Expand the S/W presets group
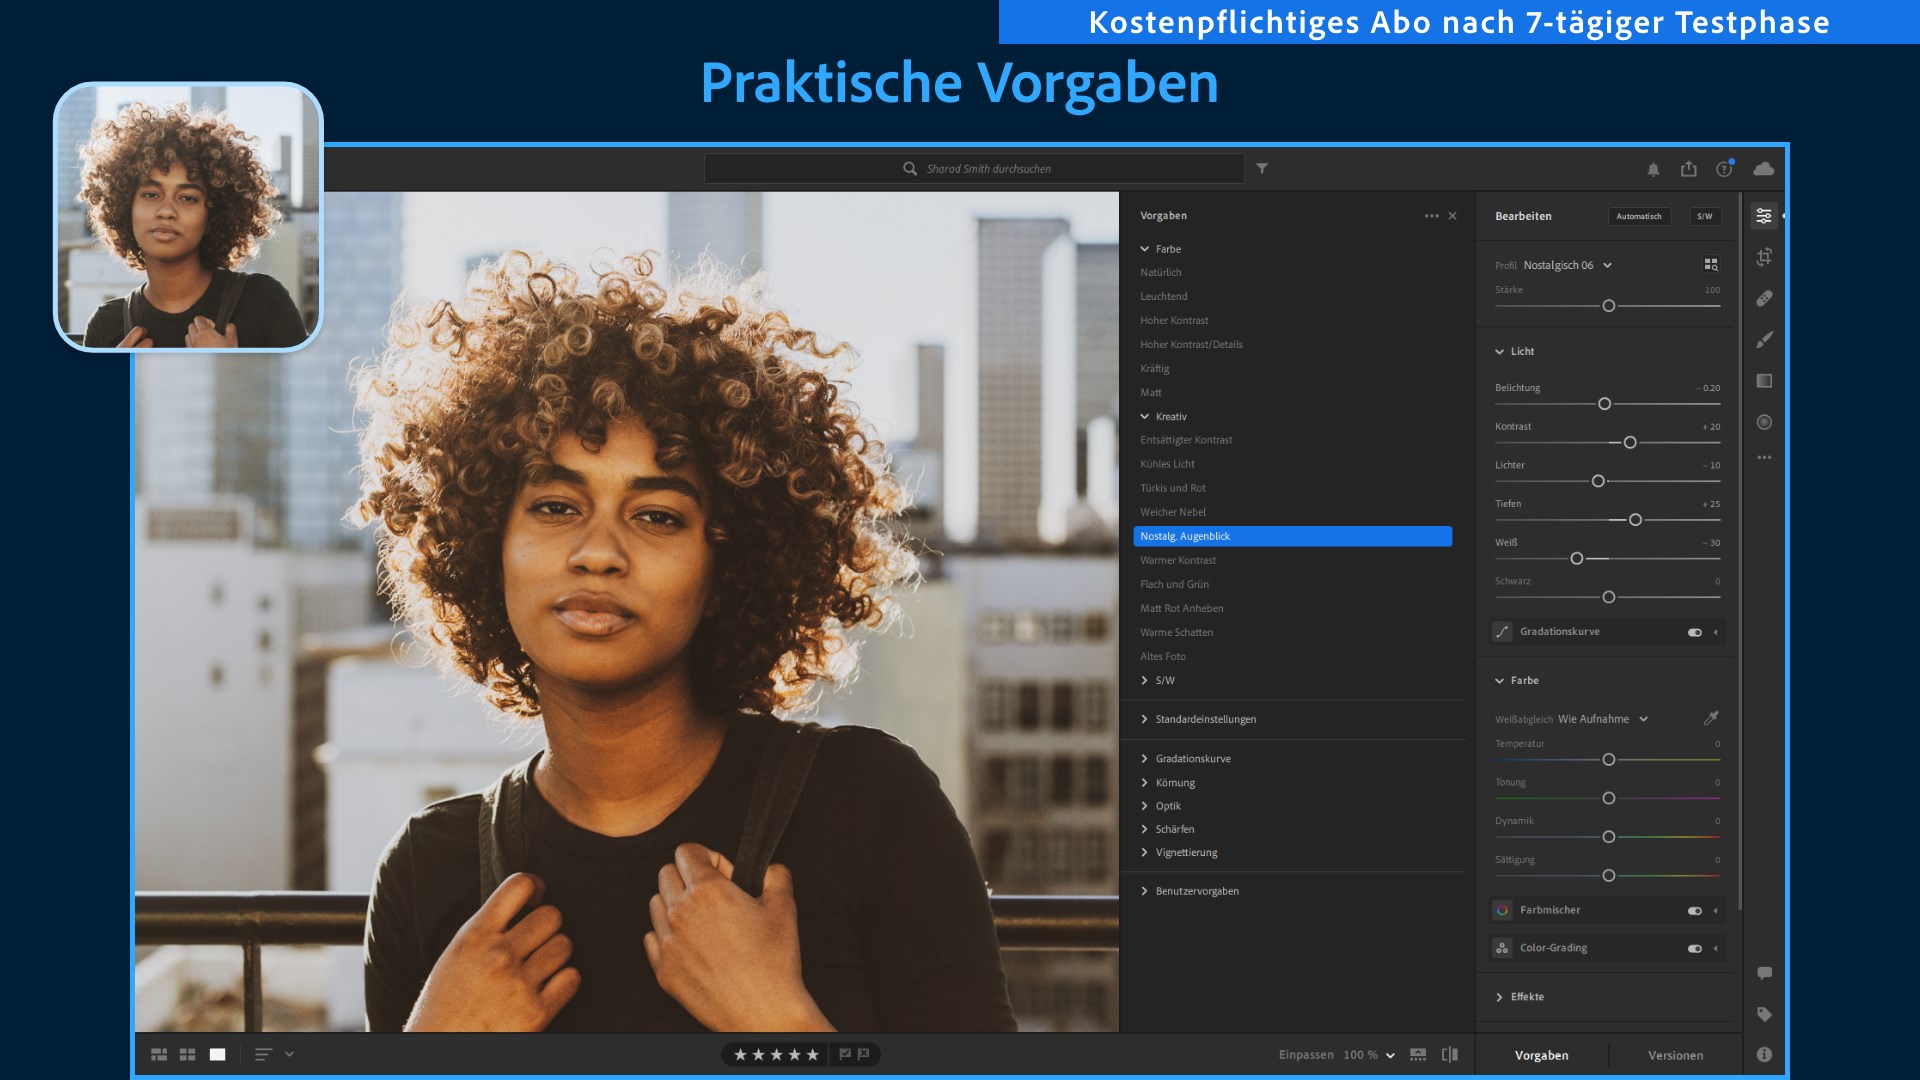The image size is (1920, 1080). (1158, 681)
